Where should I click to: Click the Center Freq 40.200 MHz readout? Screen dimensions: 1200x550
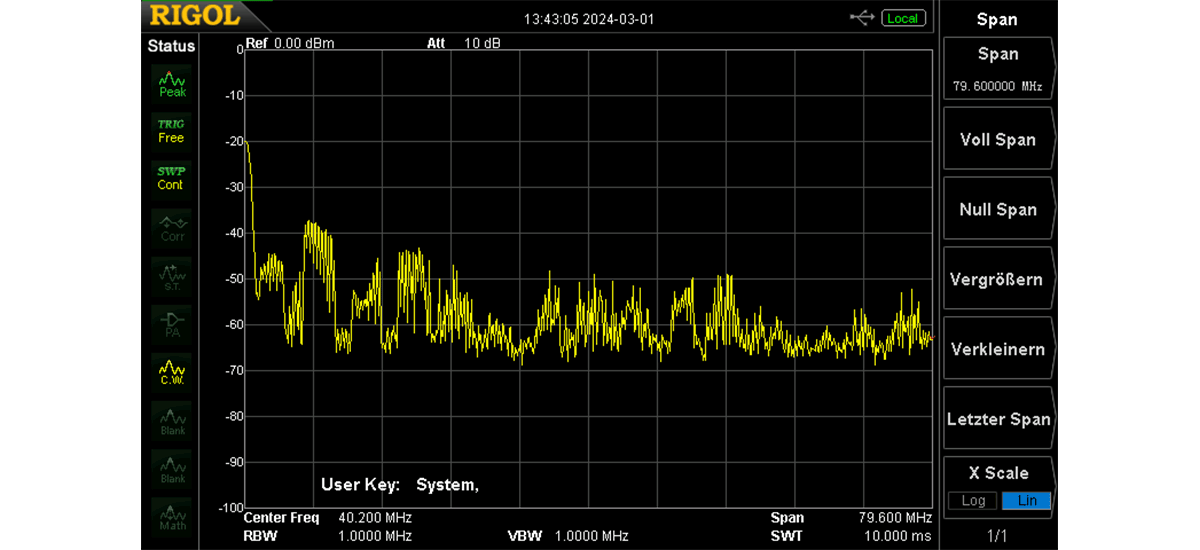tap(328, 518)
